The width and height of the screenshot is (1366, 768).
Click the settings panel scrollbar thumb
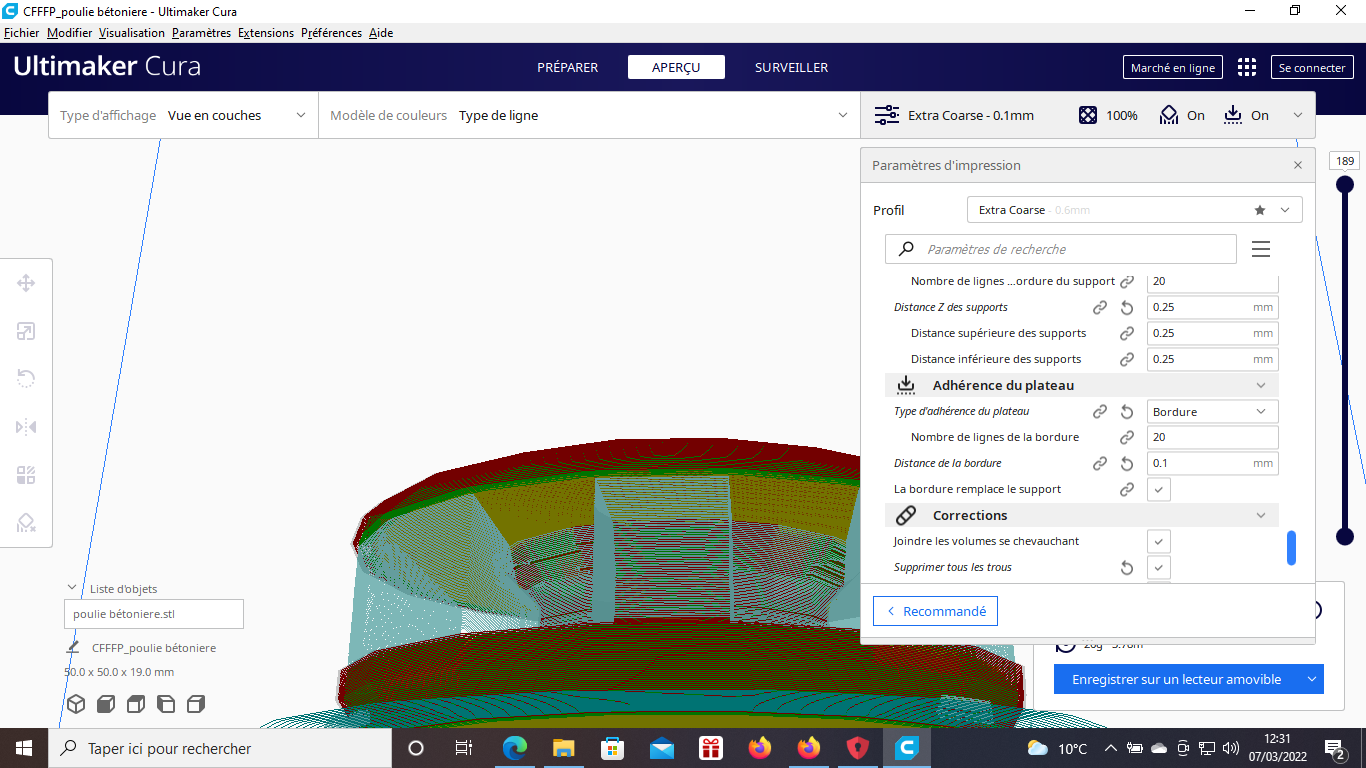pyautogui.click(x=1291, y=547)
